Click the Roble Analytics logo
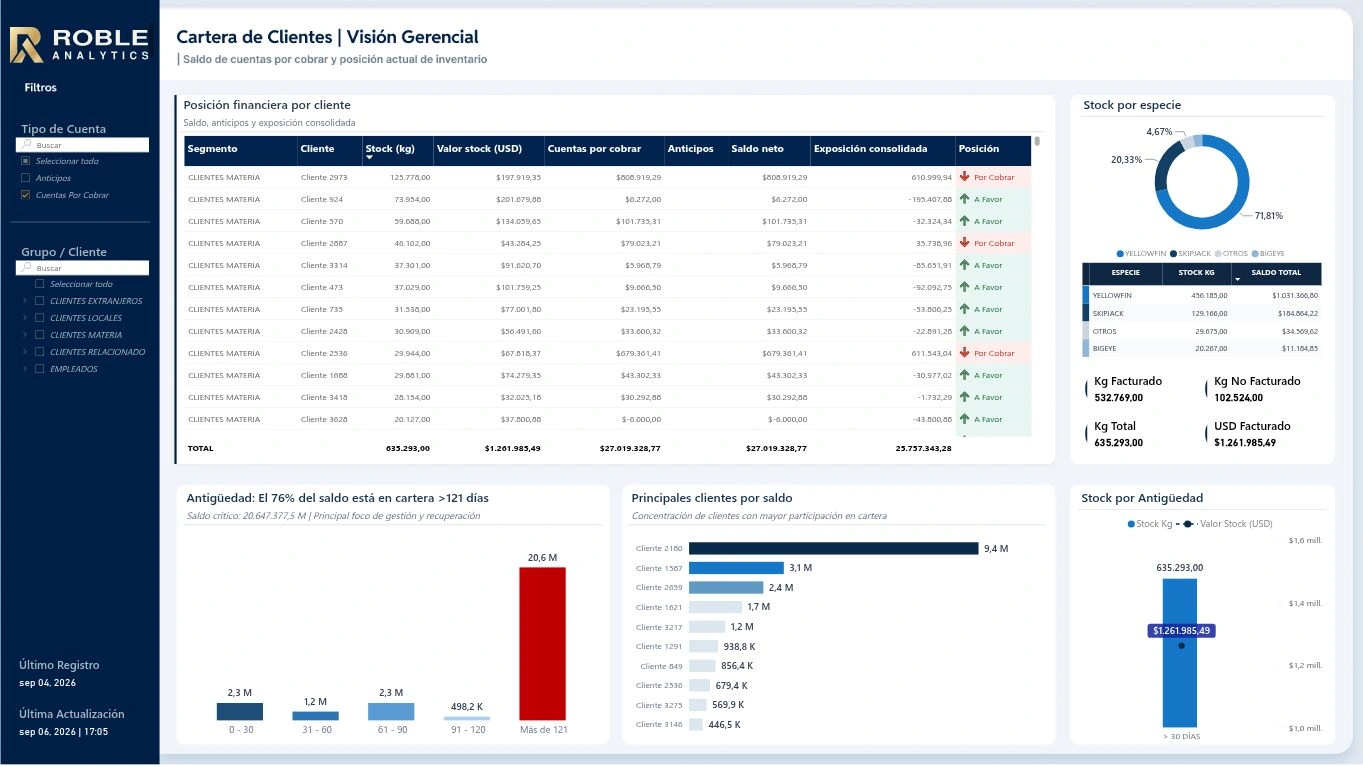Screen dimensions: 1363x767 tap(79, 44)
